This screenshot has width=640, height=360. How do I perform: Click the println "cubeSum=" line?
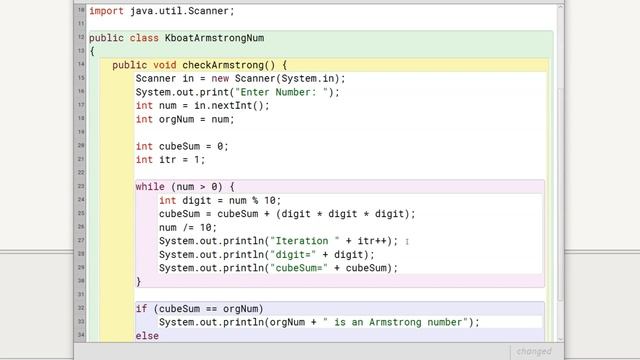(x=278, y=268)
